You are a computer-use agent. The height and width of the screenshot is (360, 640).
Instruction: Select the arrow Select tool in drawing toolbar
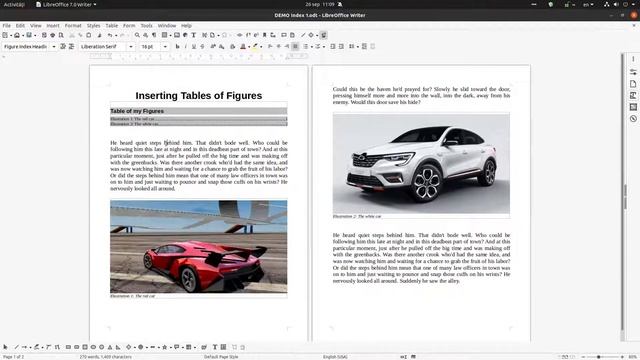point(5,347)
